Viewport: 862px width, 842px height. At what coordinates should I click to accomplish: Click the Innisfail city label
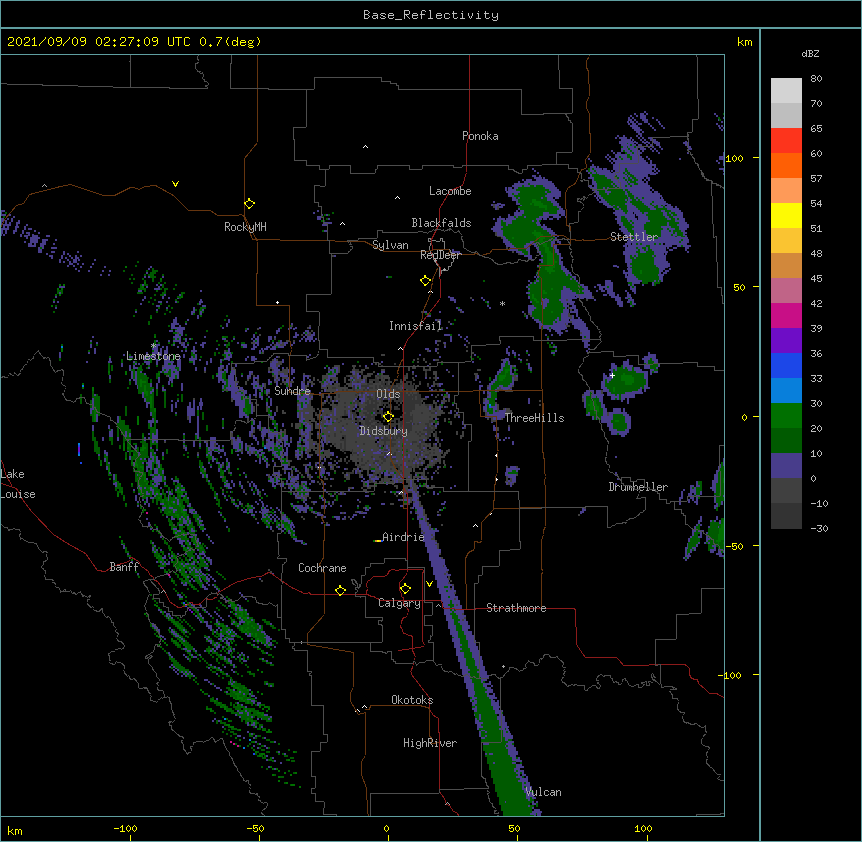[x=416, y=326]
